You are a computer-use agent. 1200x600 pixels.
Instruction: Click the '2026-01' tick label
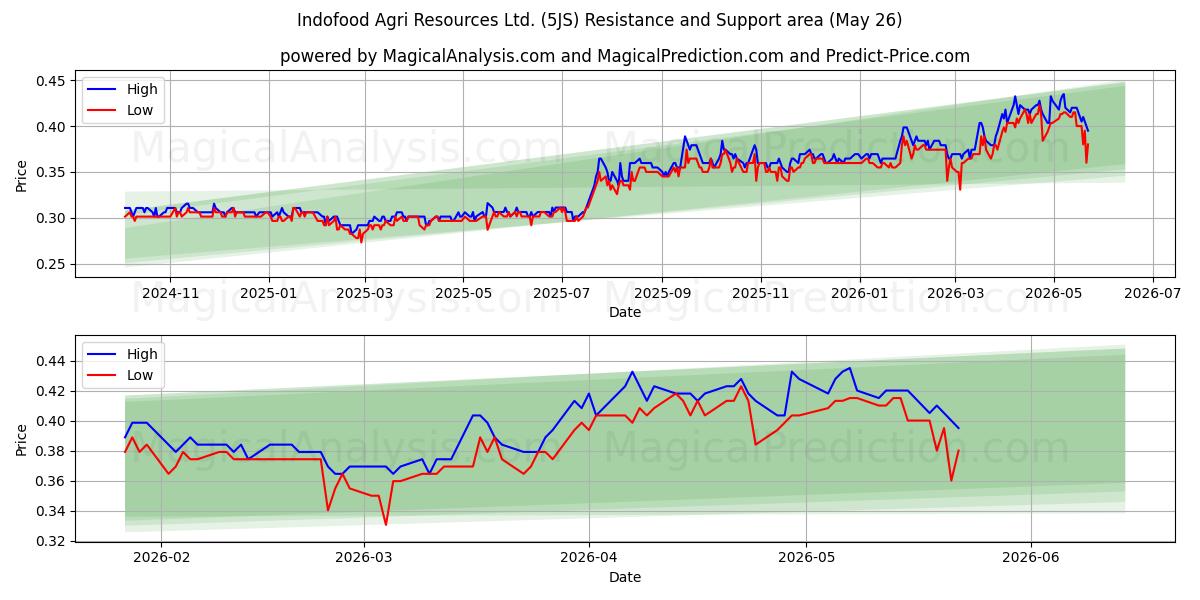[859, 293]
